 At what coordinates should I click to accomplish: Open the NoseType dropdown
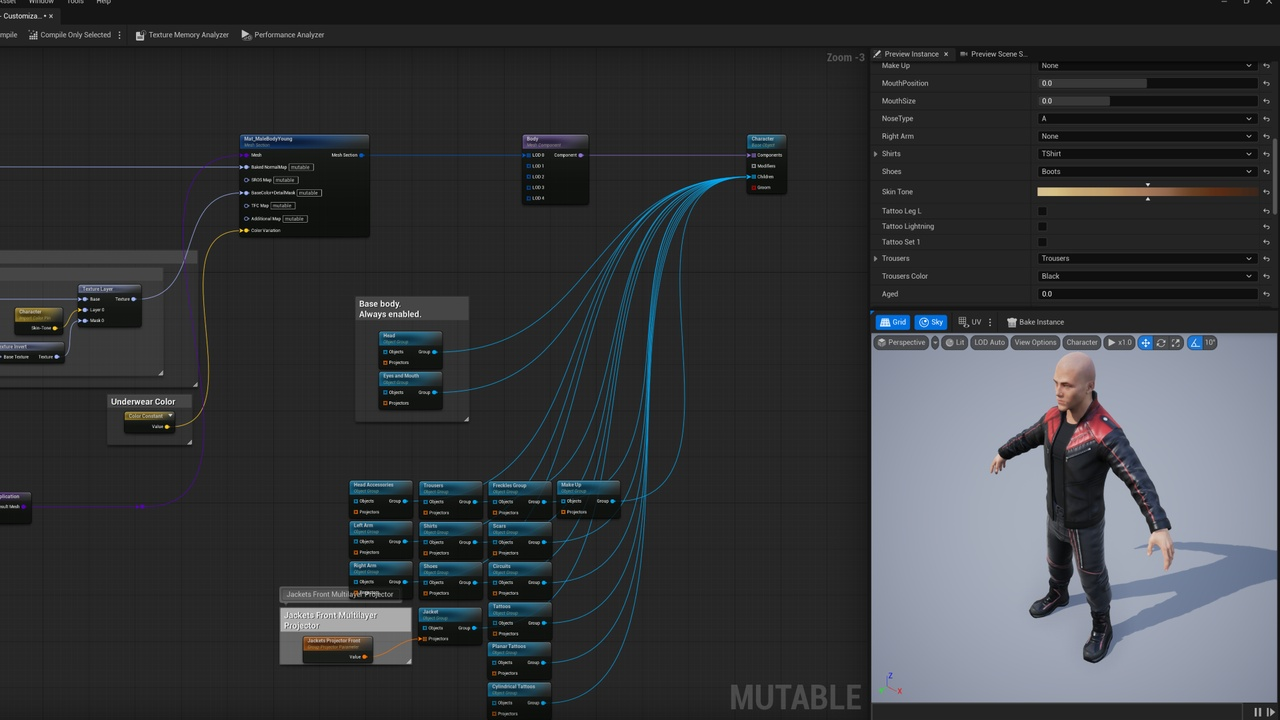point(1146,118)
